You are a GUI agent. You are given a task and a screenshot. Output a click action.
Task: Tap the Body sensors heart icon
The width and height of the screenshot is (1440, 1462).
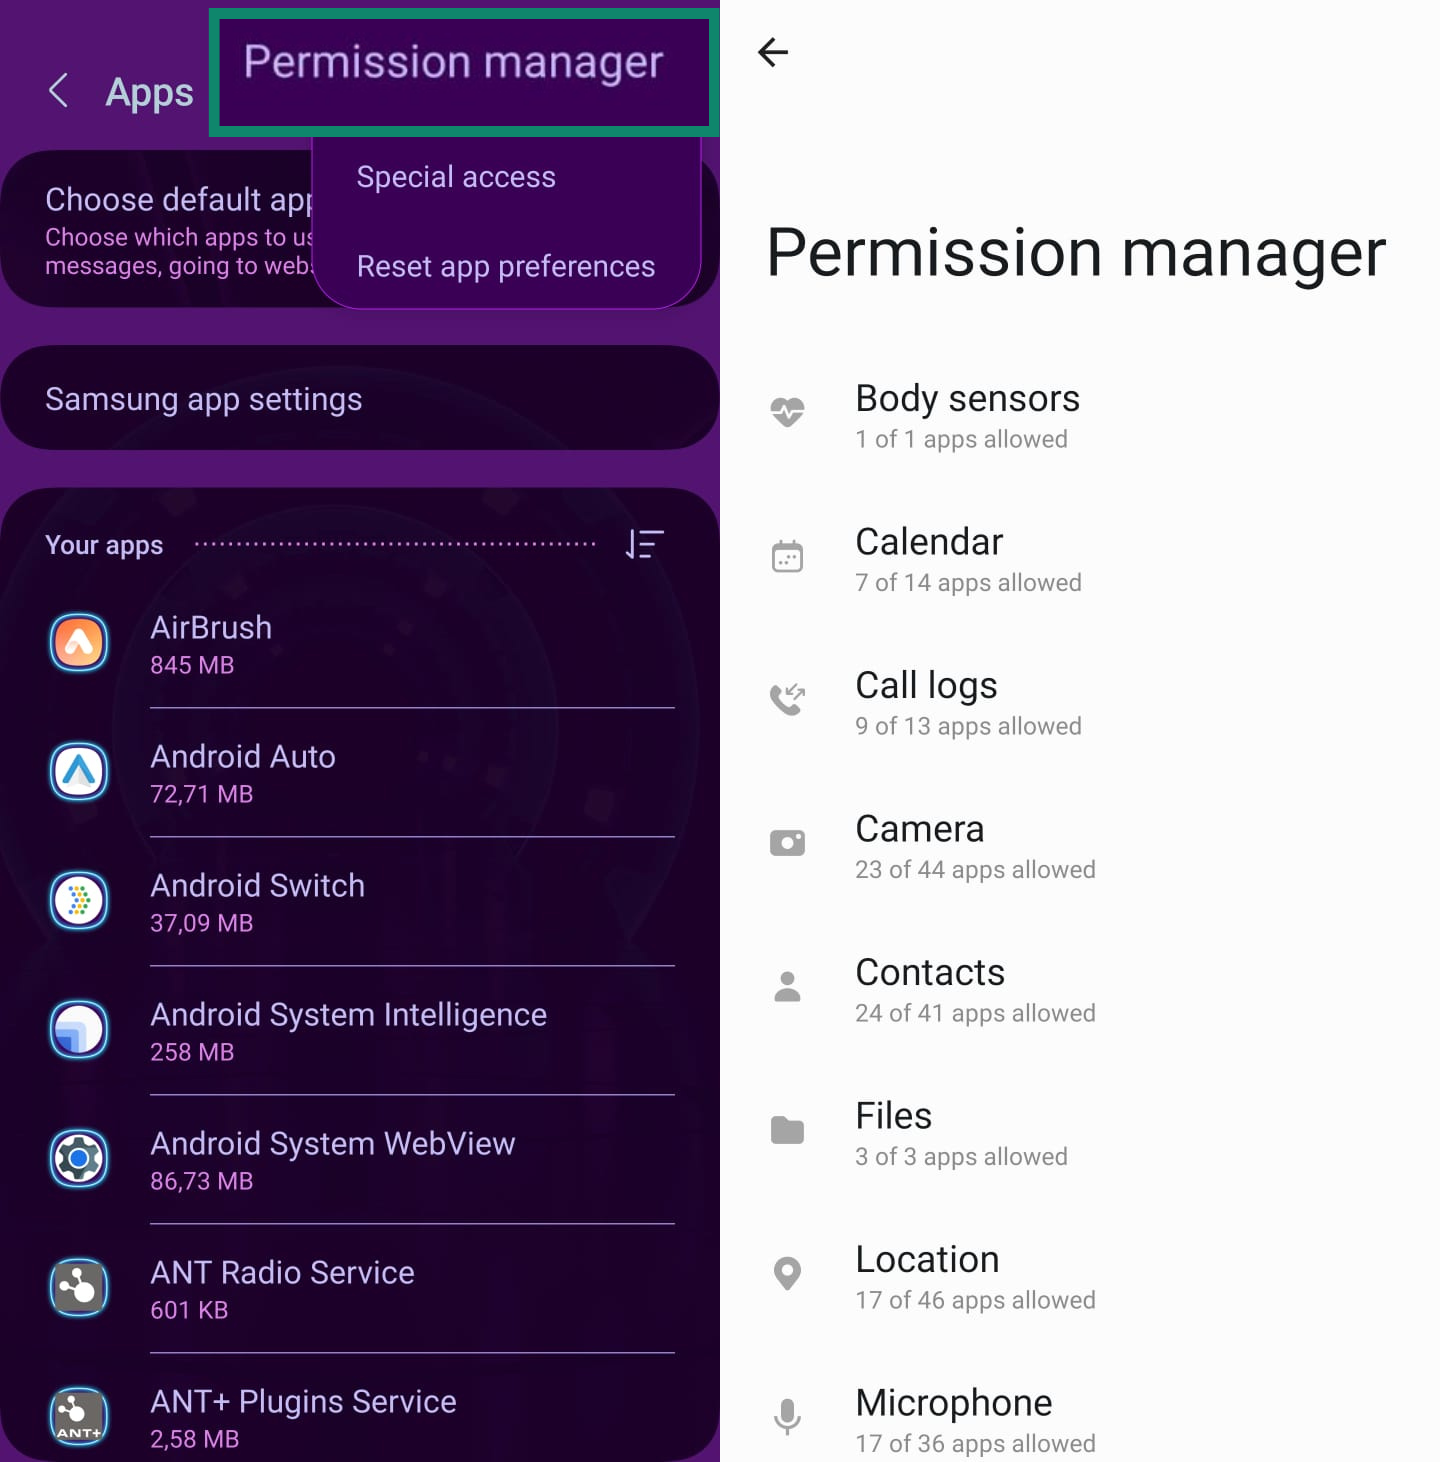[x=787, y=412]
